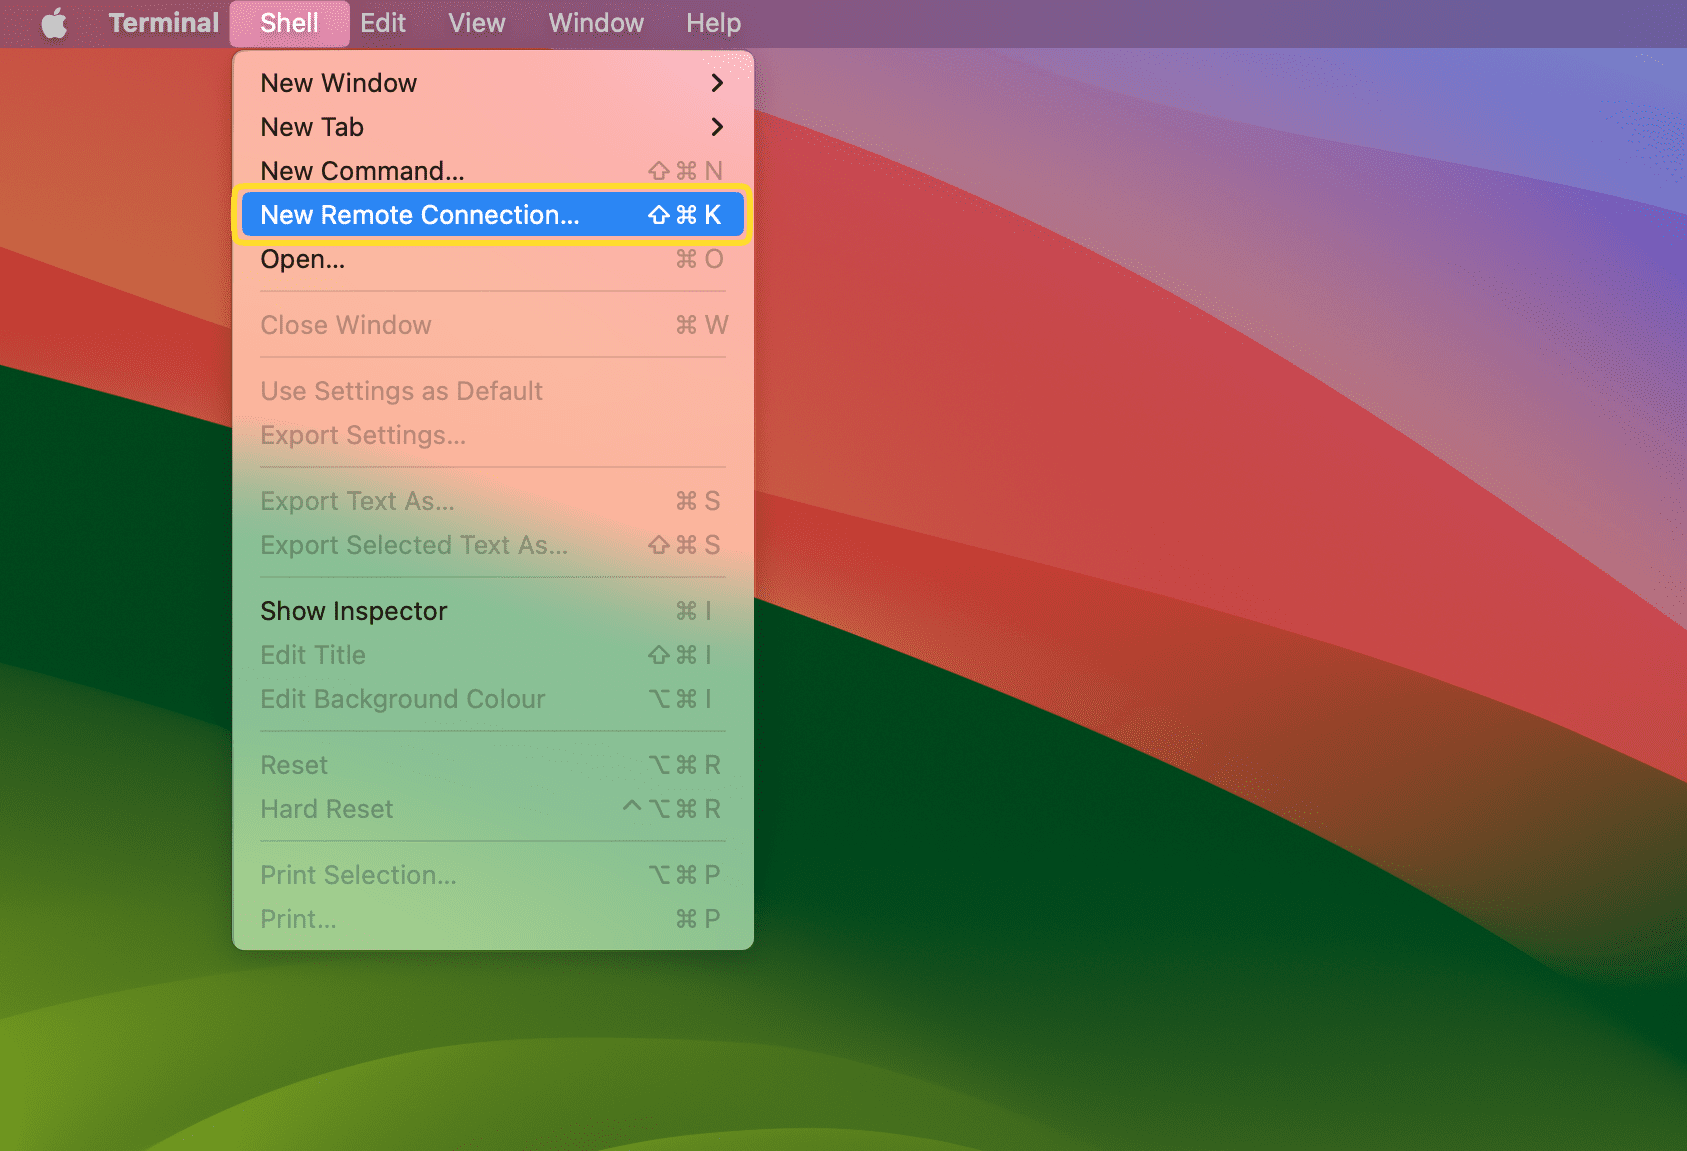
Task: Open the Terminal menu
Action: coord(163,22)
